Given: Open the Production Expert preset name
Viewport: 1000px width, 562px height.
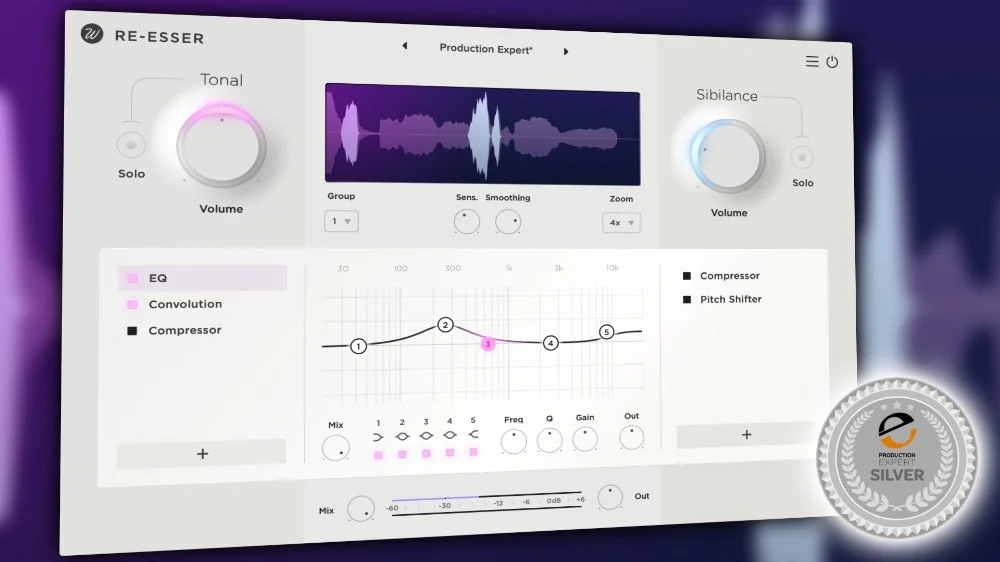Looking at the screenshot, I should 486,48.
